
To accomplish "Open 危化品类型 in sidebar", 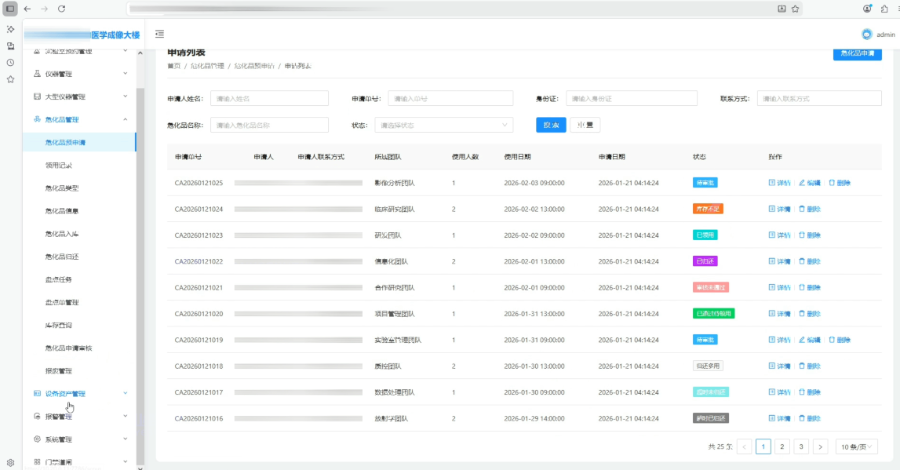I will [62, 188].
